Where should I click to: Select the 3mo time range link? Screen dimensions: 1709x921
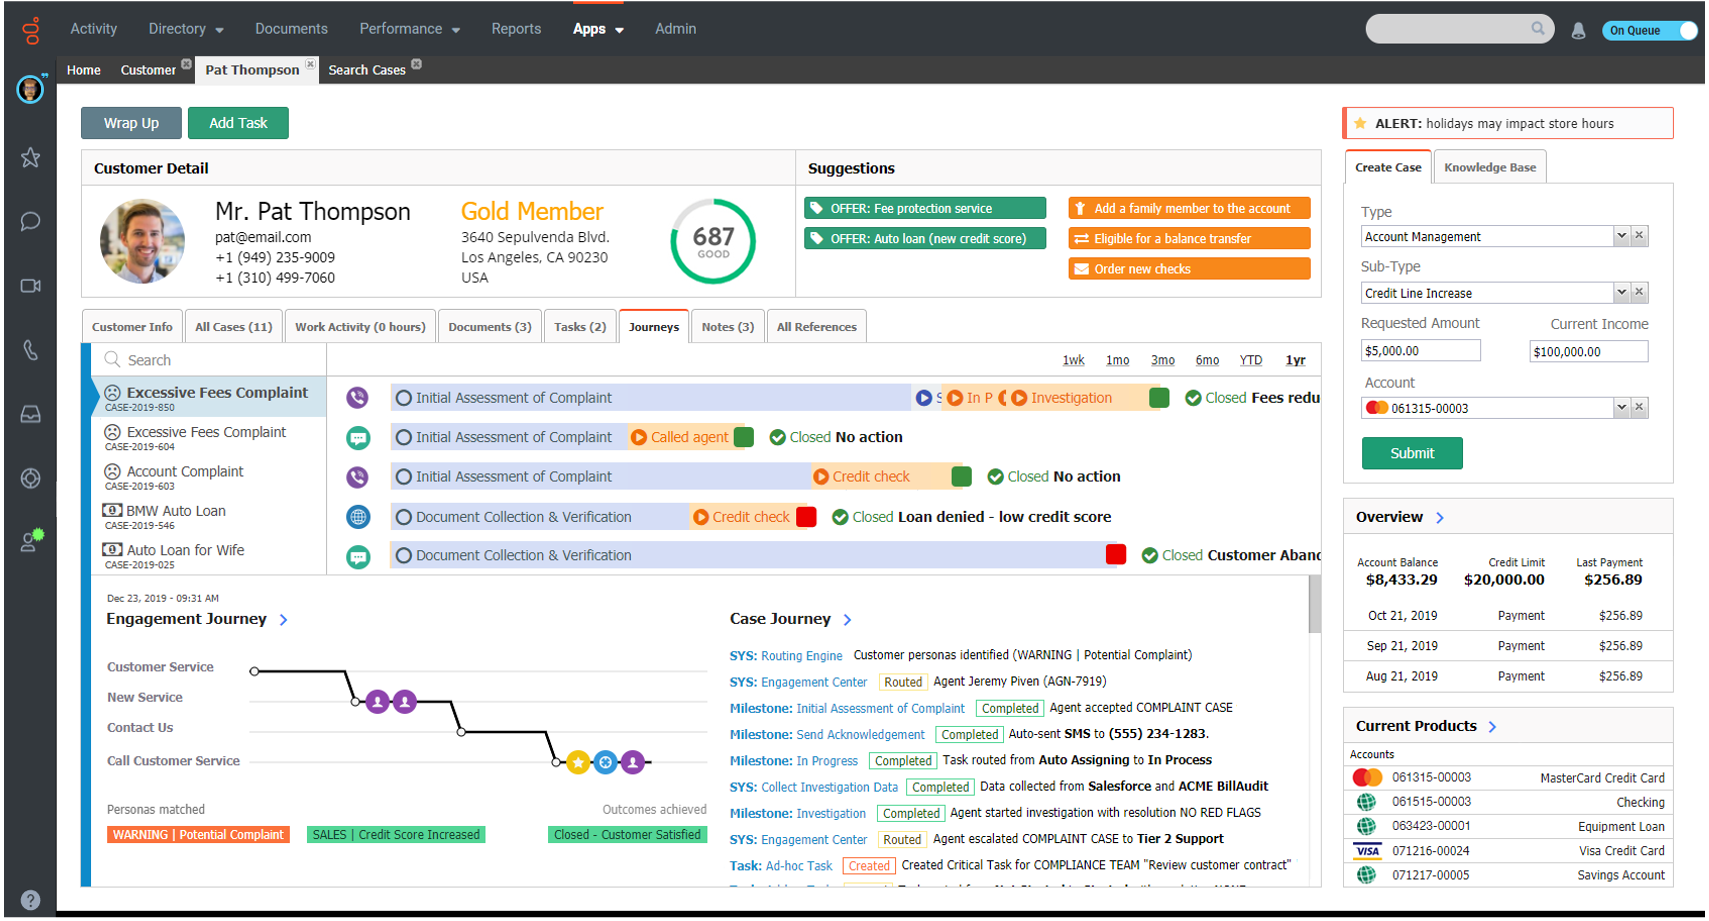[1162, 360]
